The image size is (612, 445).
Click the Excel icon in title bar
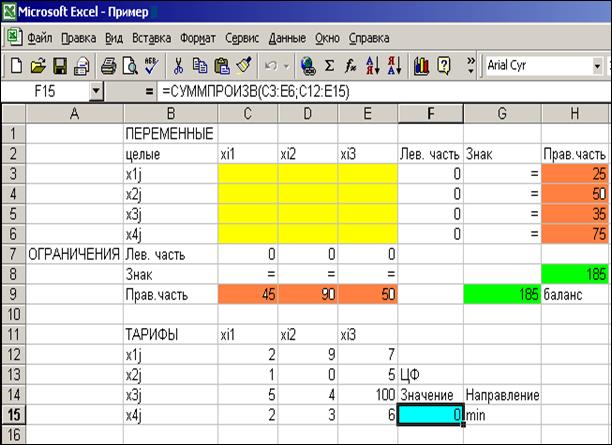pos(9,11)
